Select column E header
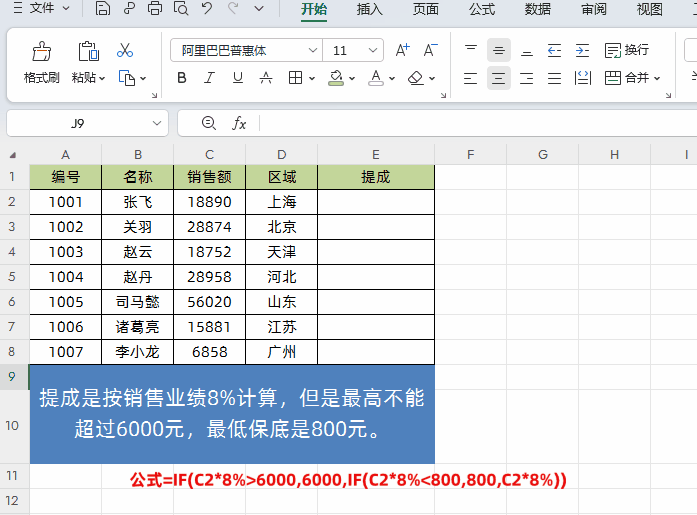Screen dimensions: 697x515 [x=376, y=155]
